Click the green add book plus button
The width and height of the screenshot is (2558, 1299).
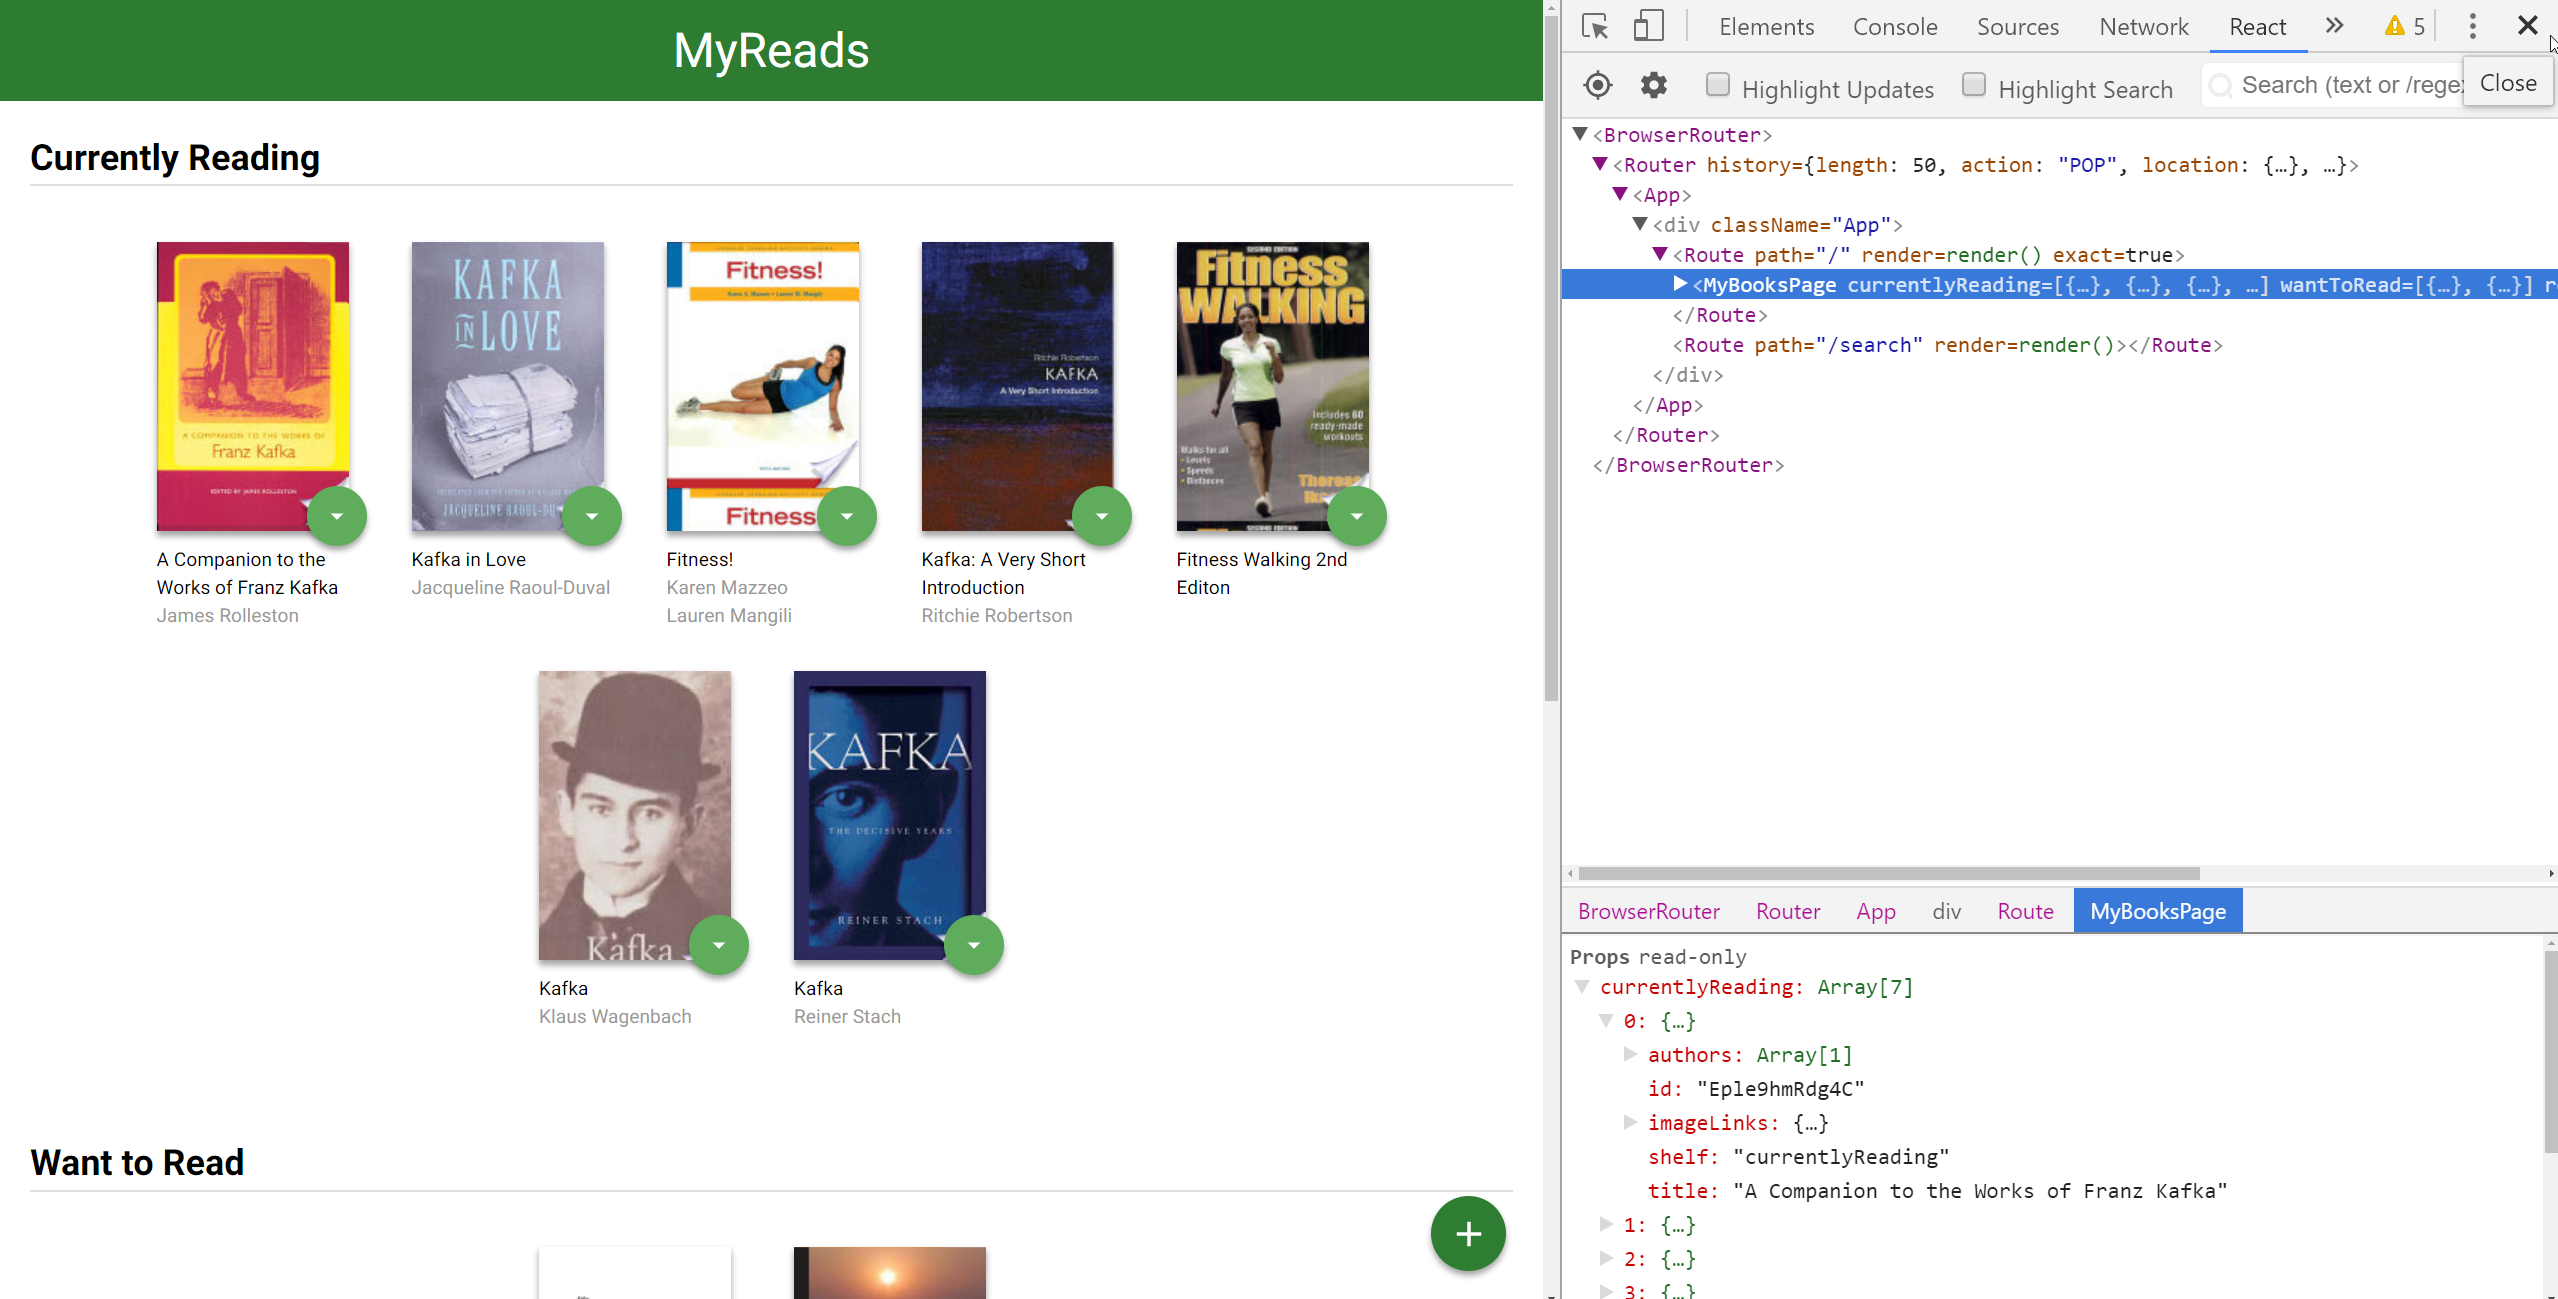point(1468,1234)
